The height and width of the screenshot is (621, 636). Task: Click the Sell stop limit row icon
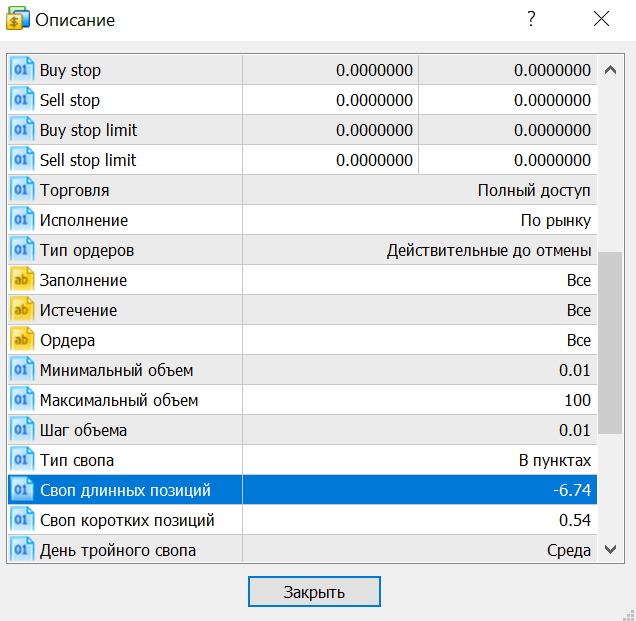[x=22, y=160]
